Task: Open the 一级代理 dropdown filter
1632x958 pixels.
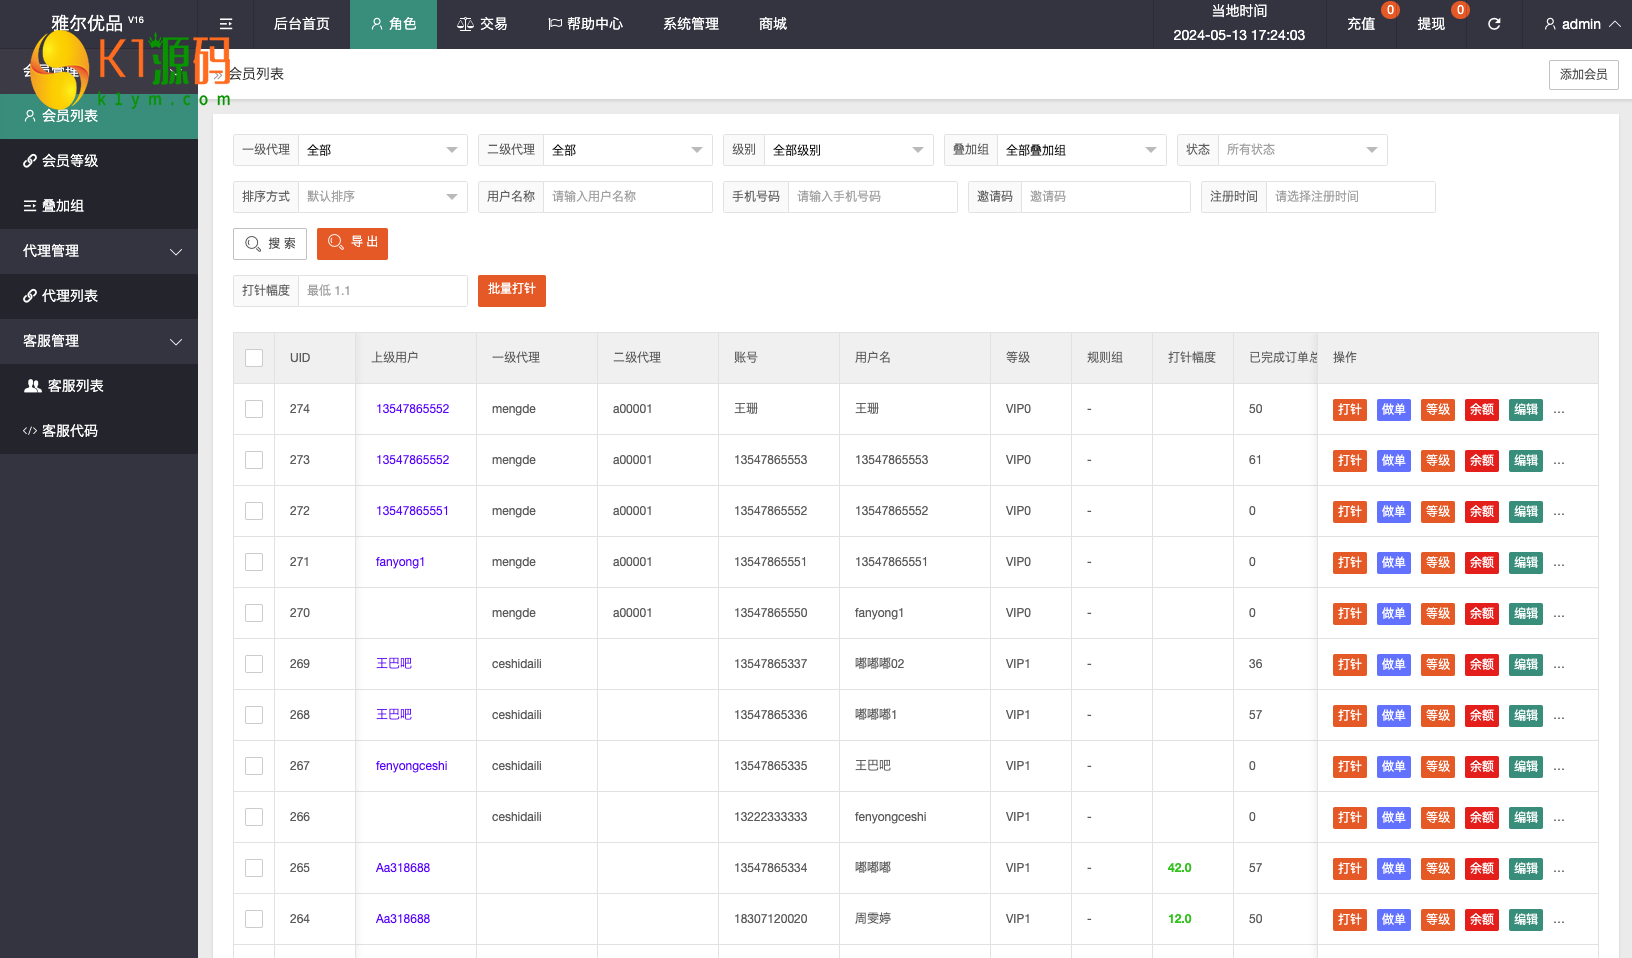Action: 382,150
